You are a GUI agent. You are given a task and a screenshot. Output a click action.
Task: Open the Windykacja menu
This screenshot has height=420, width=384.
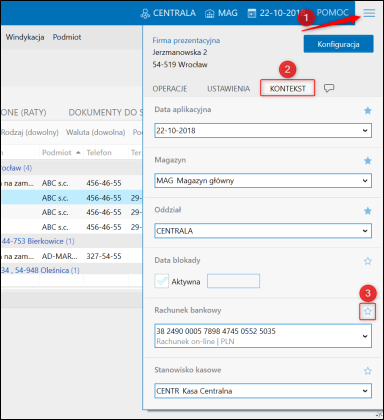pyautogui.click(x=25, y=37)
